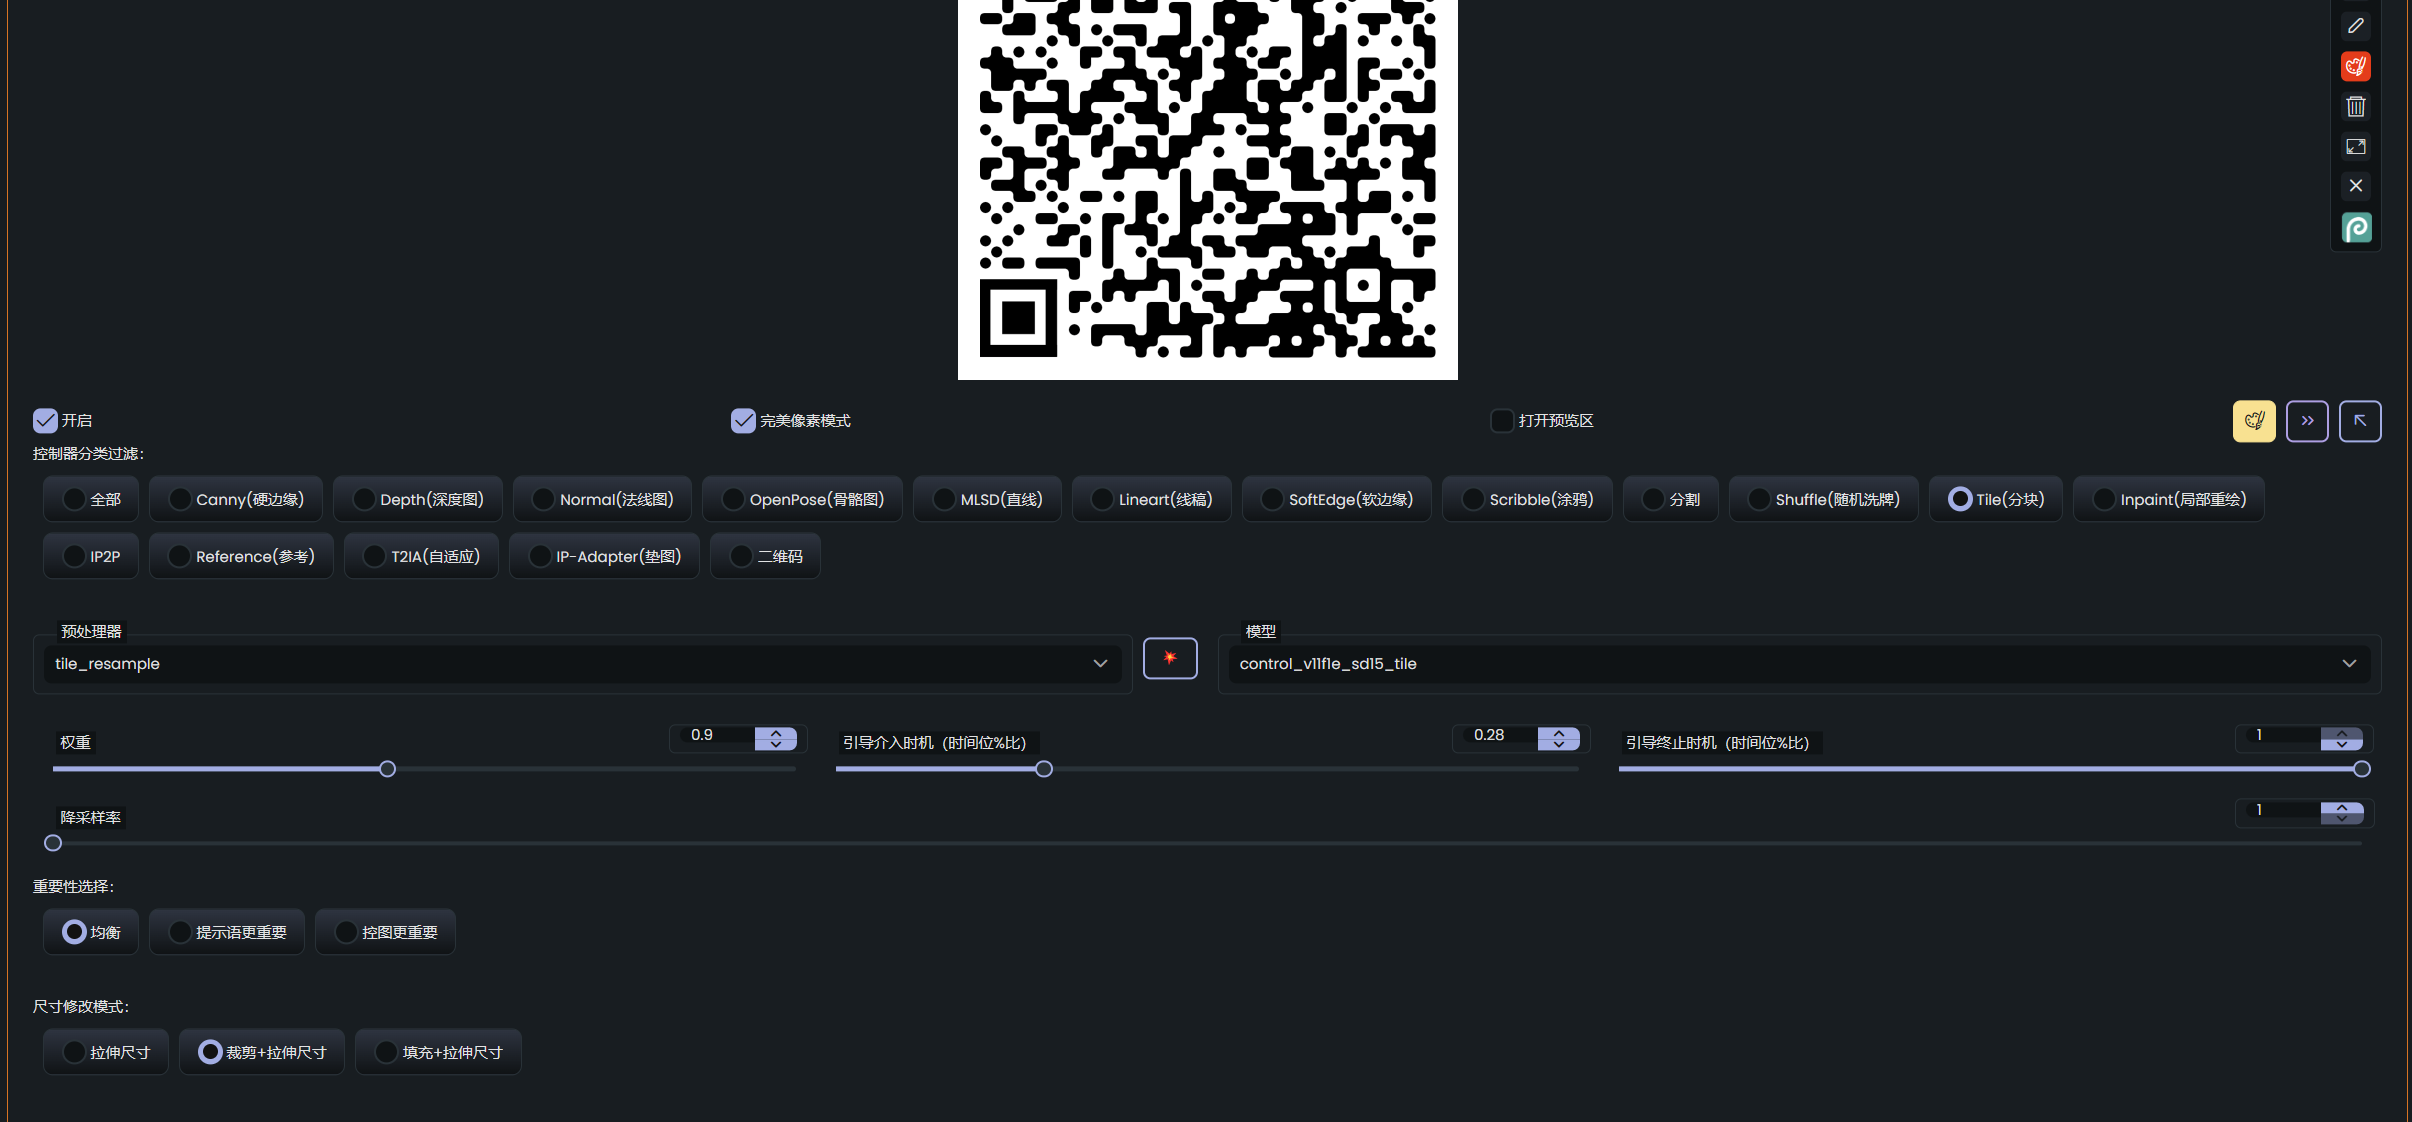The image size is (2412, 1122).
Task: Click the 权重 slider handle
Action: [x=387, y=769]
